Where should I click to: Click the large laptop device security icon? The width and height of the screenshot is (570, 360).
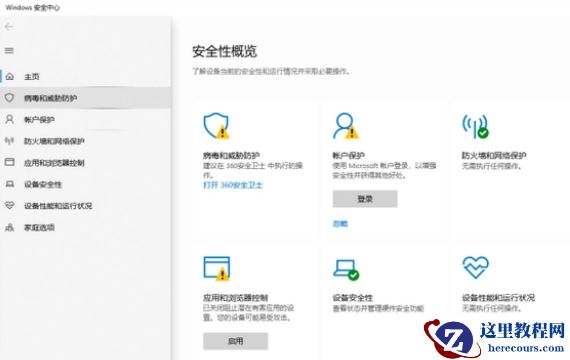(x=346, y=269)
